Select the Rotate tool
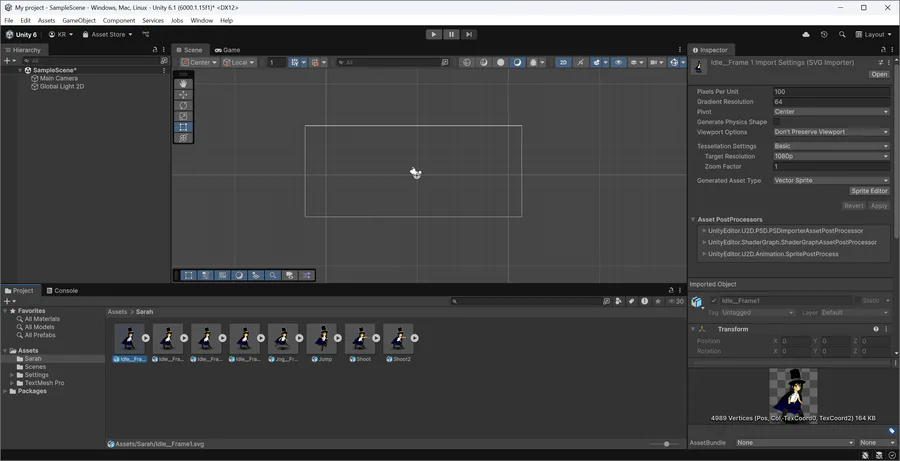 pos(184,106)
